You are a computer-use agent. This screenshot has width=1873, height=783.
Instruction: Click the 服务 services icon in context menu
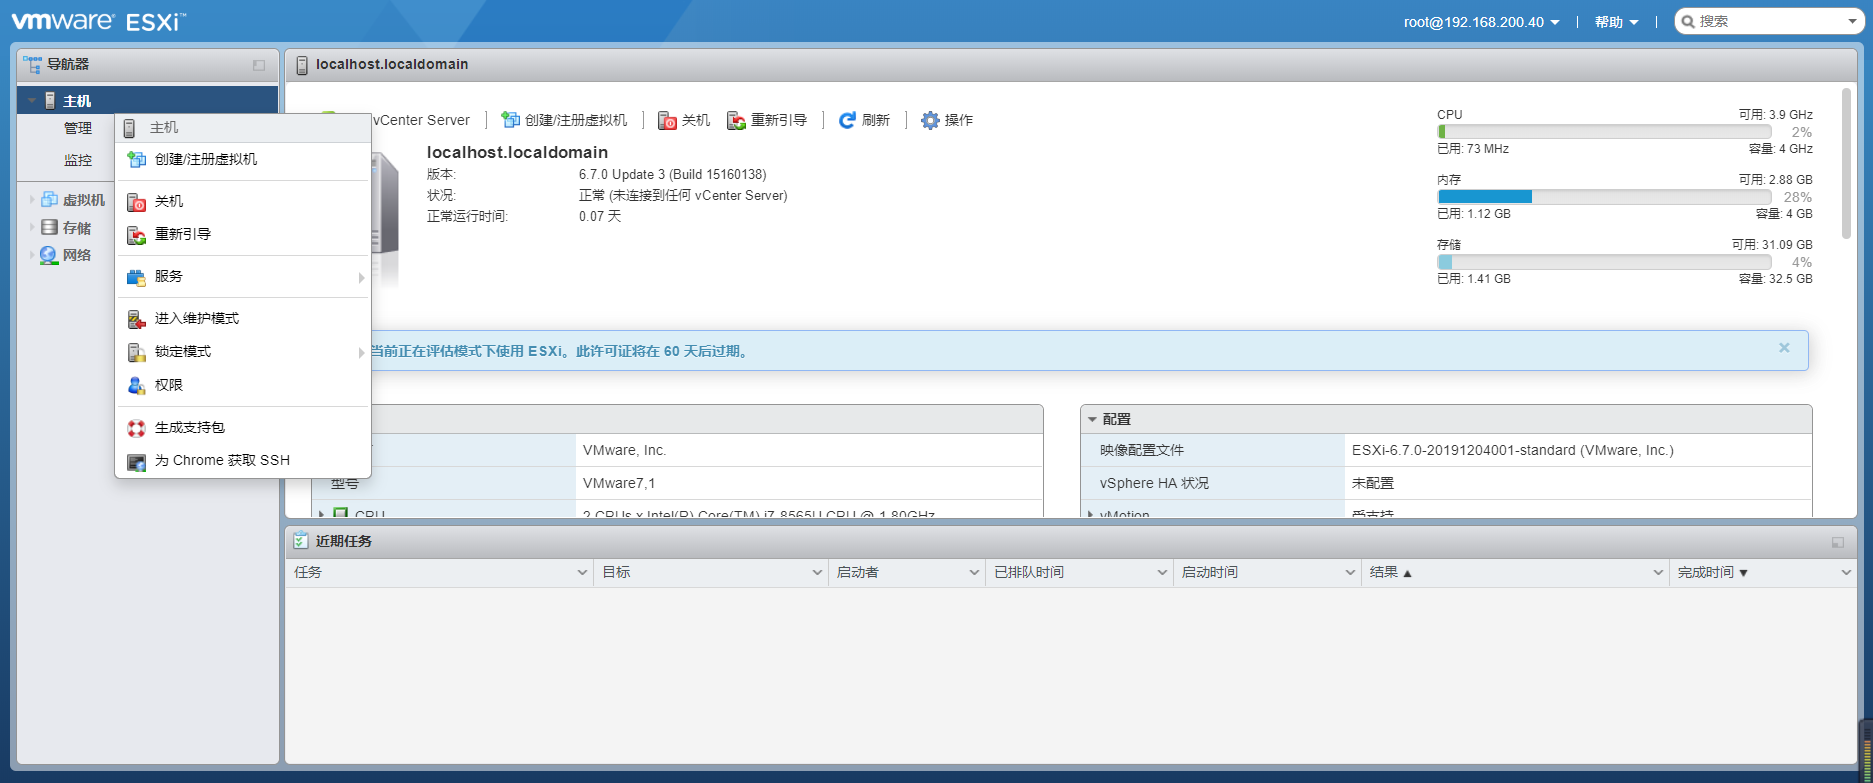click(136, 277)
